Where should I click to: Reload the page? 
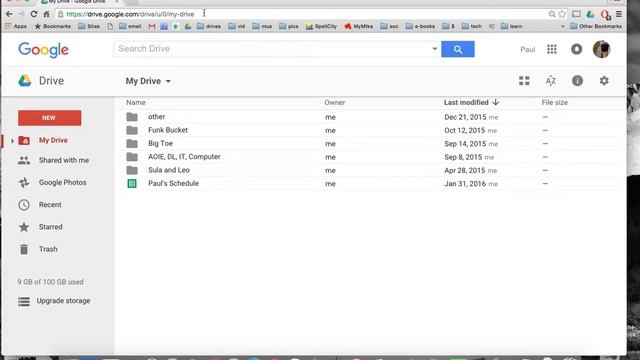(x=34, y=14)
